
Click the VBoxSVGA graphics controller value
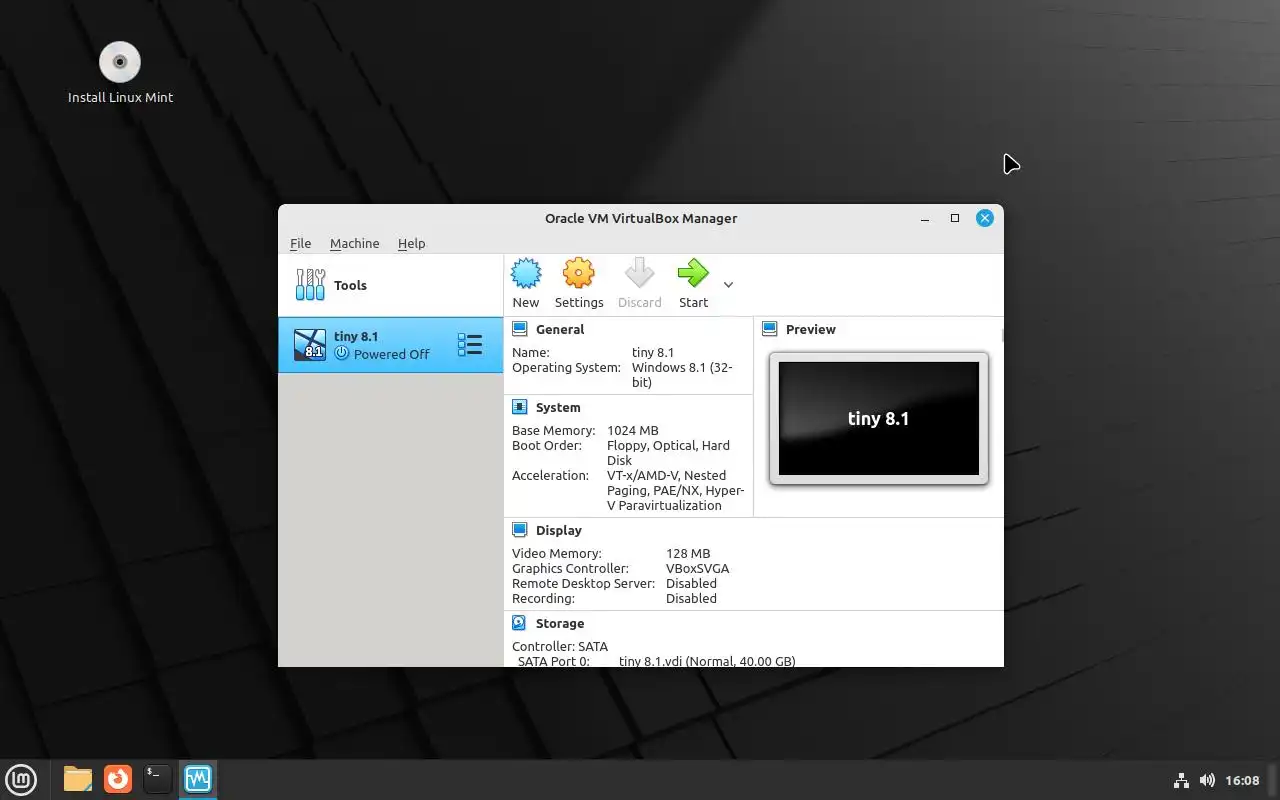[698, 568]
